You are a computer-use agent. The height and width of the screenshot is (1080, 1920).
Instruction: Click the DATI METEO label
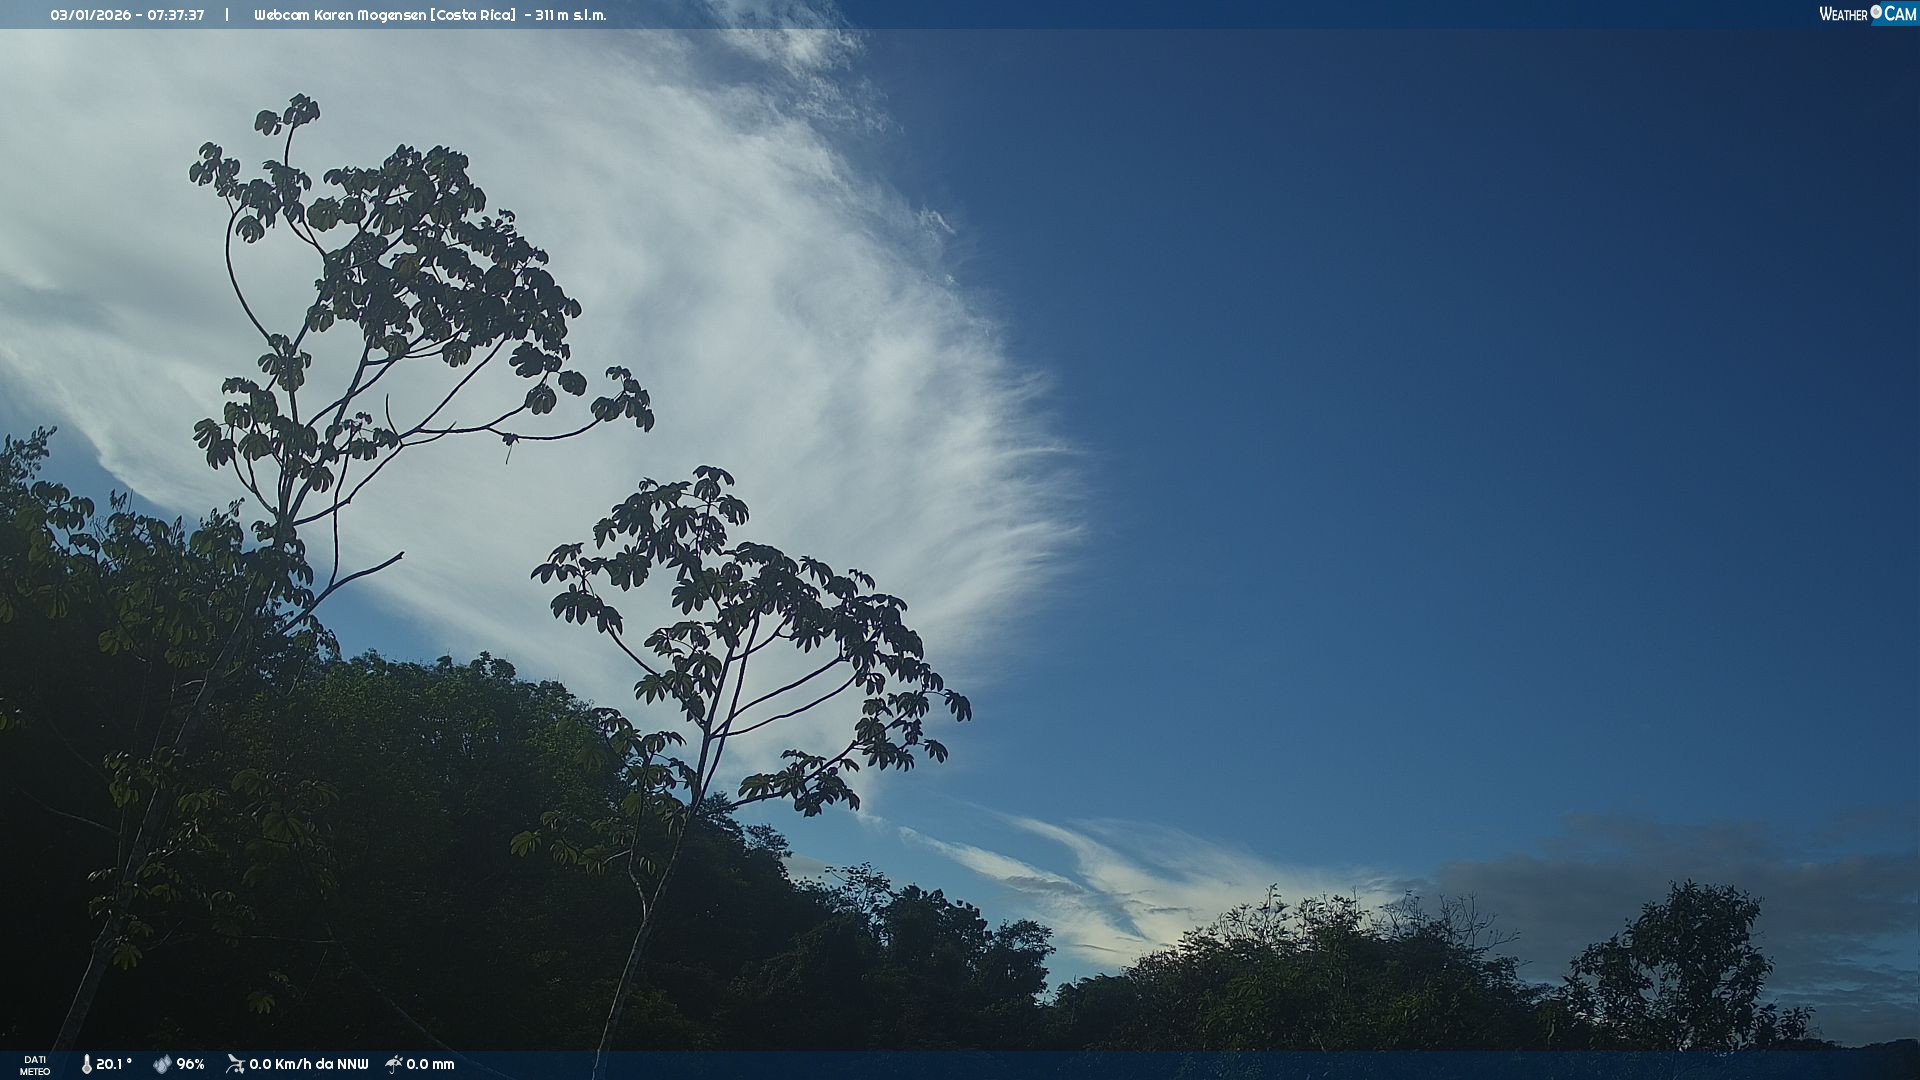(35, 1065)
